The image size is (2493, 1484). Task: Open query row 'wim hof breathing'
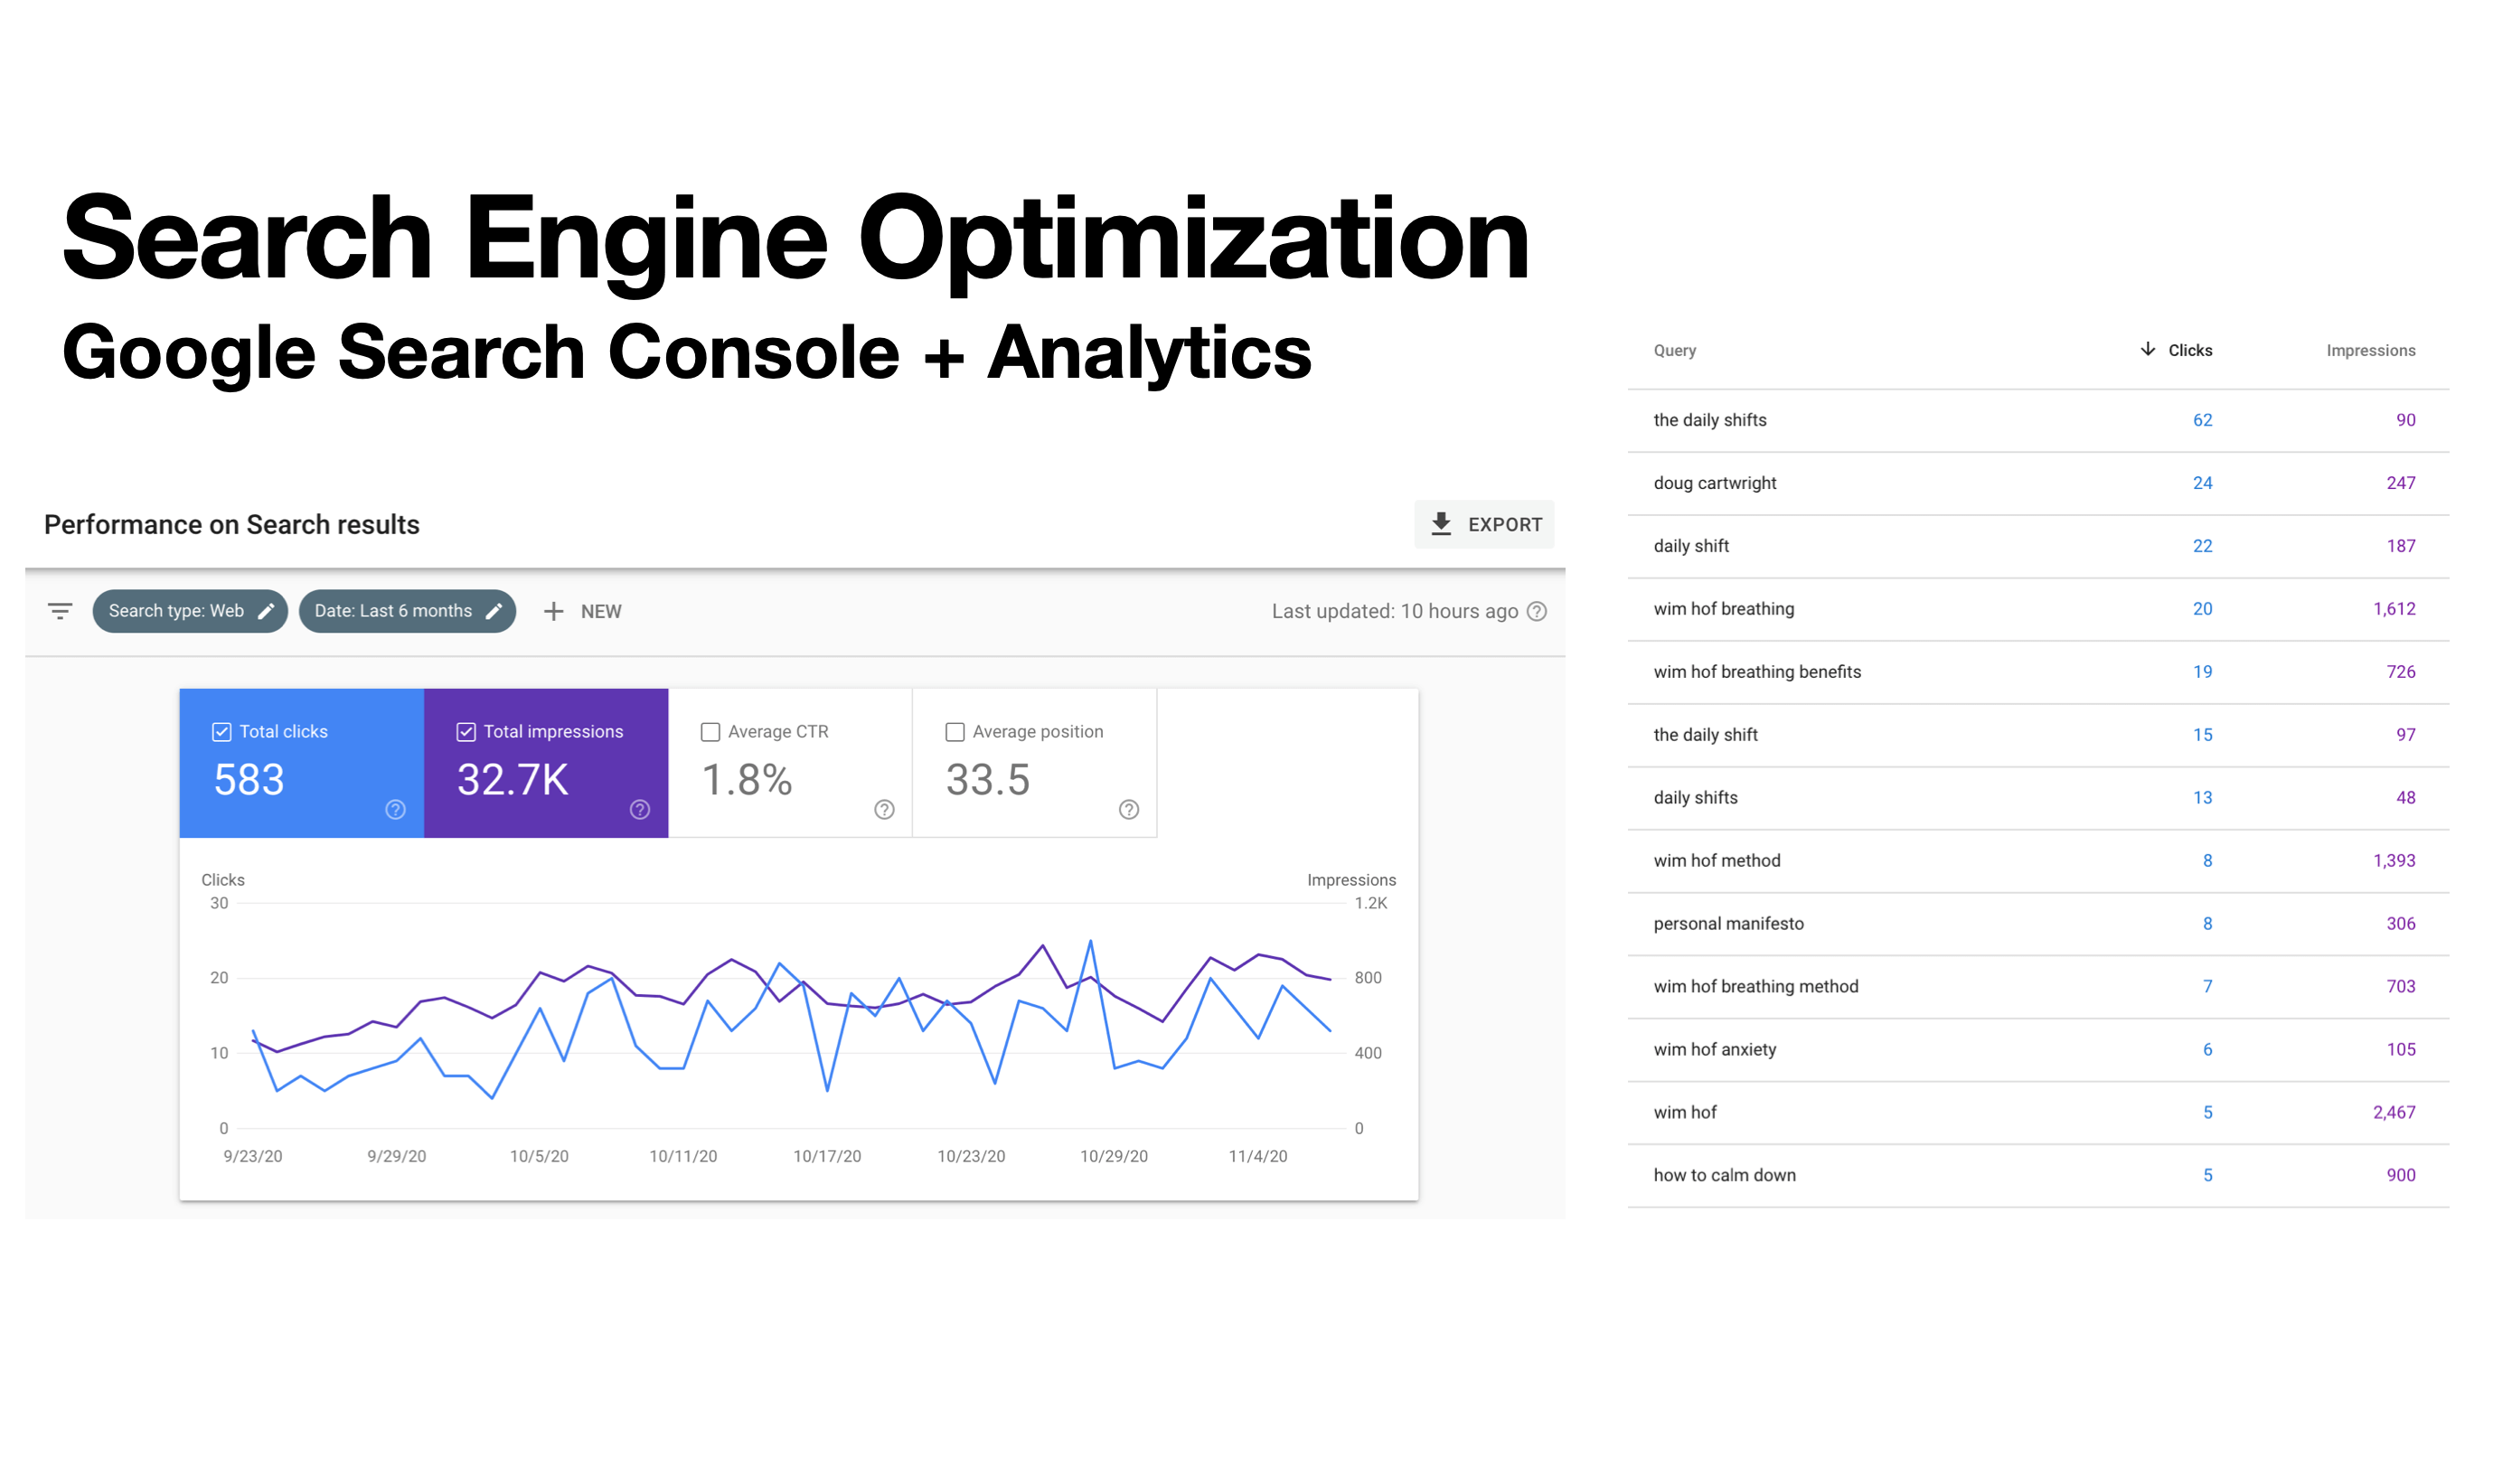pyautogui.click(x=2038, y=609)
